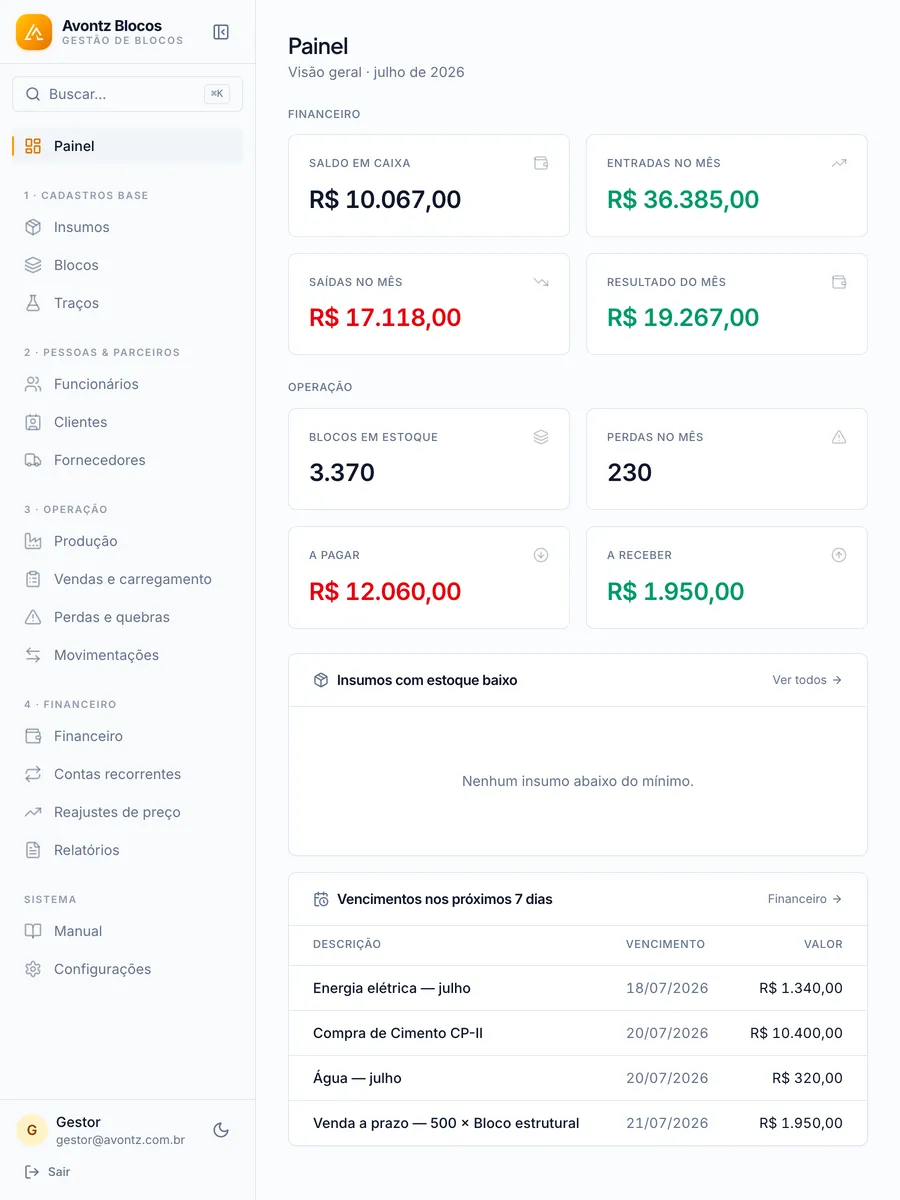
Task: Select the Compra de Cimento CP-II row
Action: pyautogui.click(x=578, y=1033)
